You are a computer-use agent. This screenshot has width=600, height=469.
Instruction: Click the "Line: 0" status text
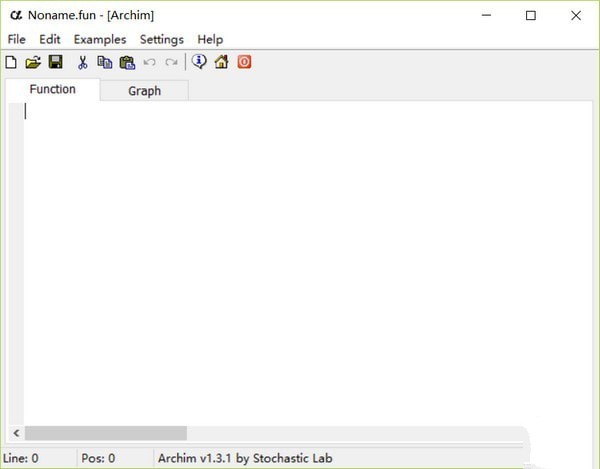pos(21,458)
